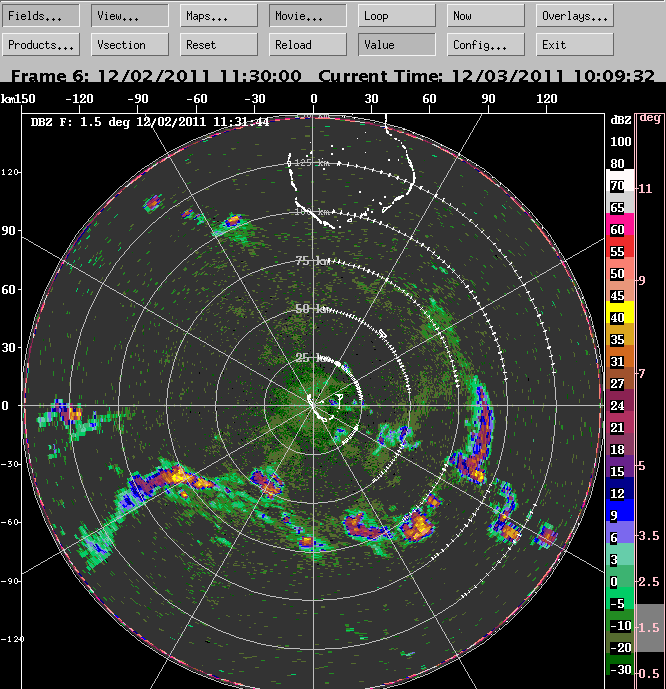Pick the 2.5 deg elevation tilt

pyautogui.click(x=649, y=582)
